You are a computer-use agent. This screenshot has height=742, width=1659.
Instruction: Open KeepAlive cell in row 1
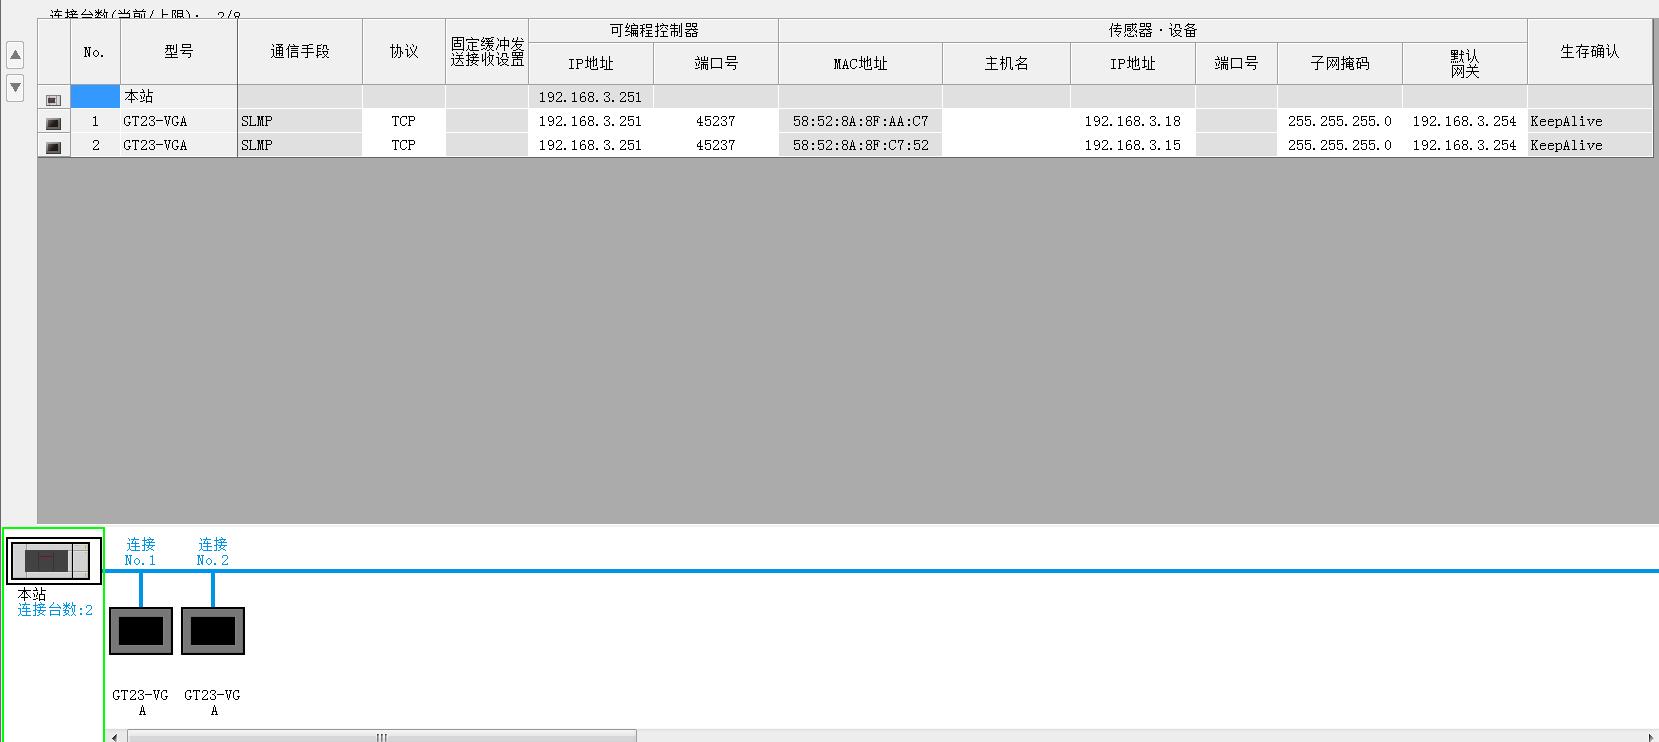tap(1588, 121)
